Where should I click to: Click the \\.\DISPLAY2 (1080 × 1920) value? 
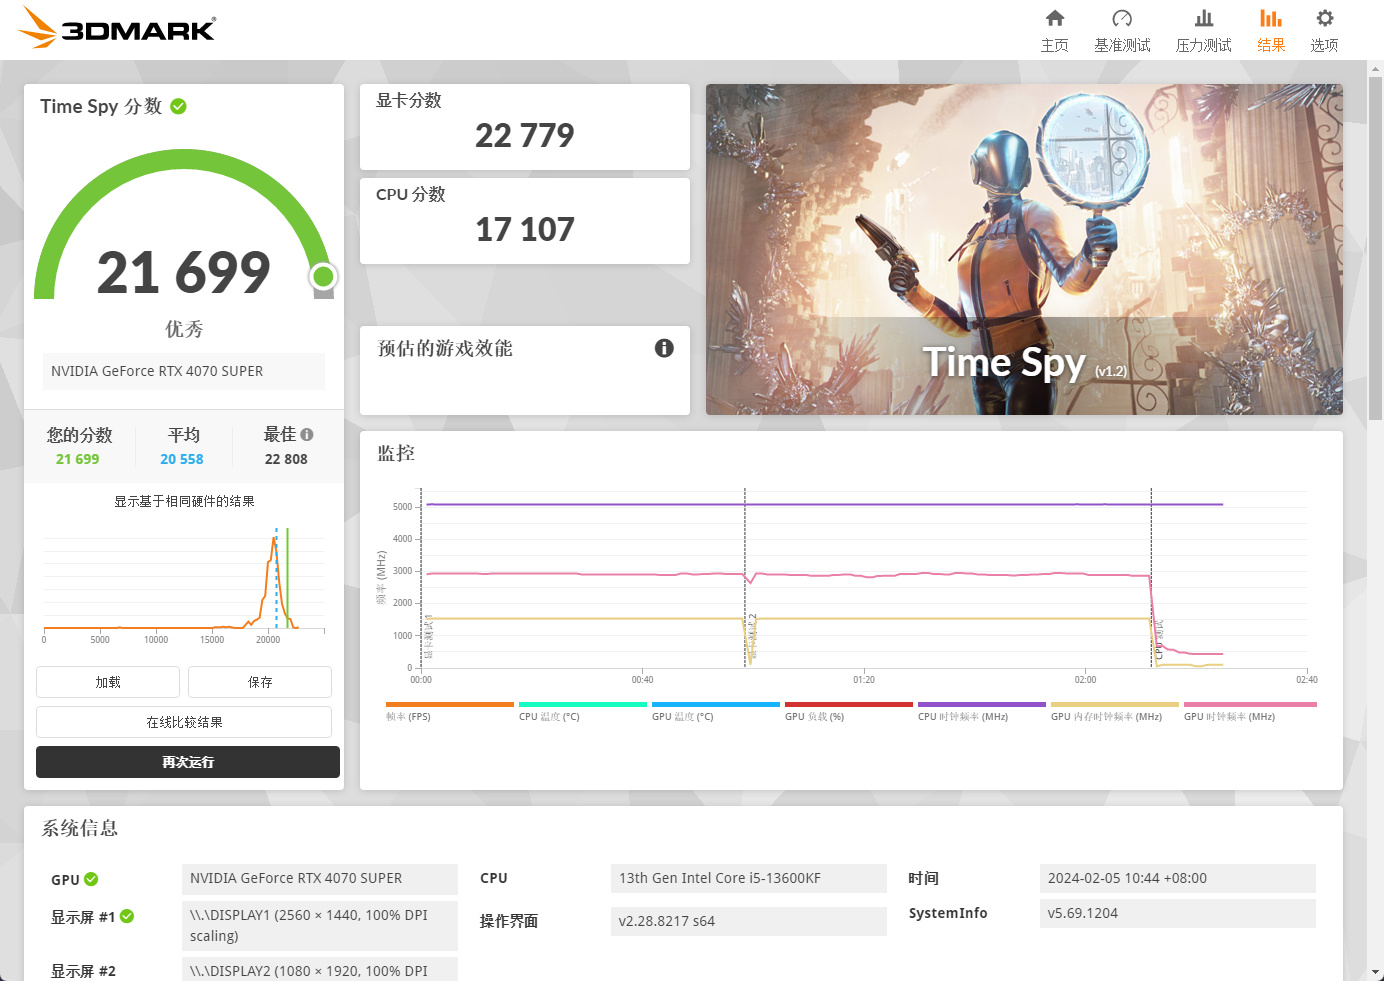click(320, 969)
